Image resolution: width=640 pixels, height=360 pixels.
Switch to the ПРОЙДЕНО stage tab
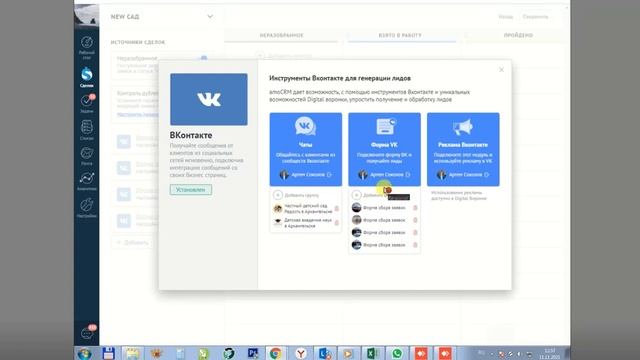click(x=518, y=36)
